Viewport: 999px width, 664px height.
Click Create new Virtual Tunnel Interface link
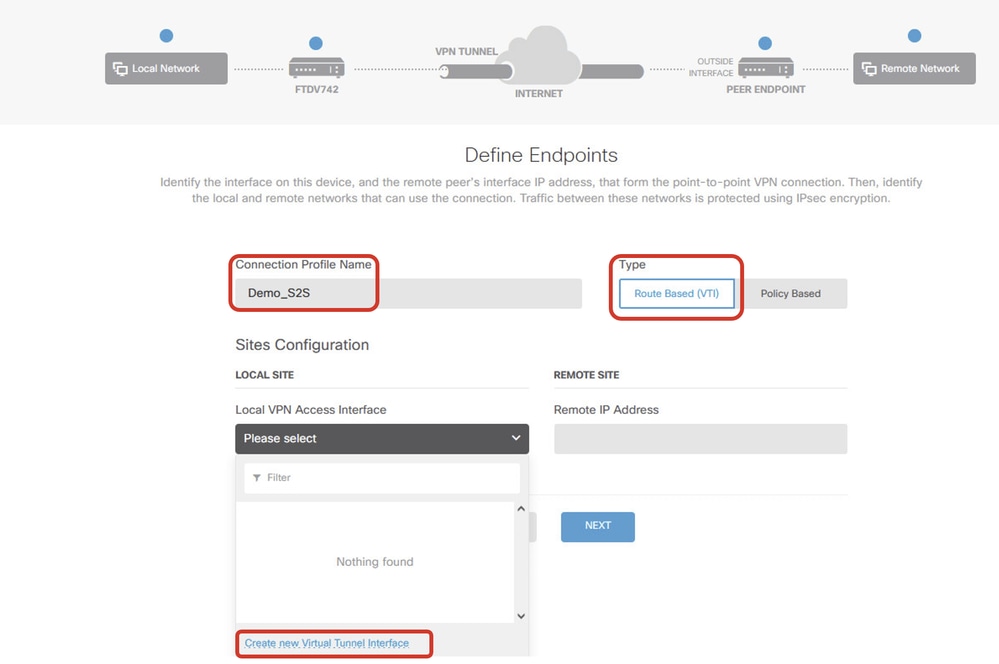pos(327,643)
